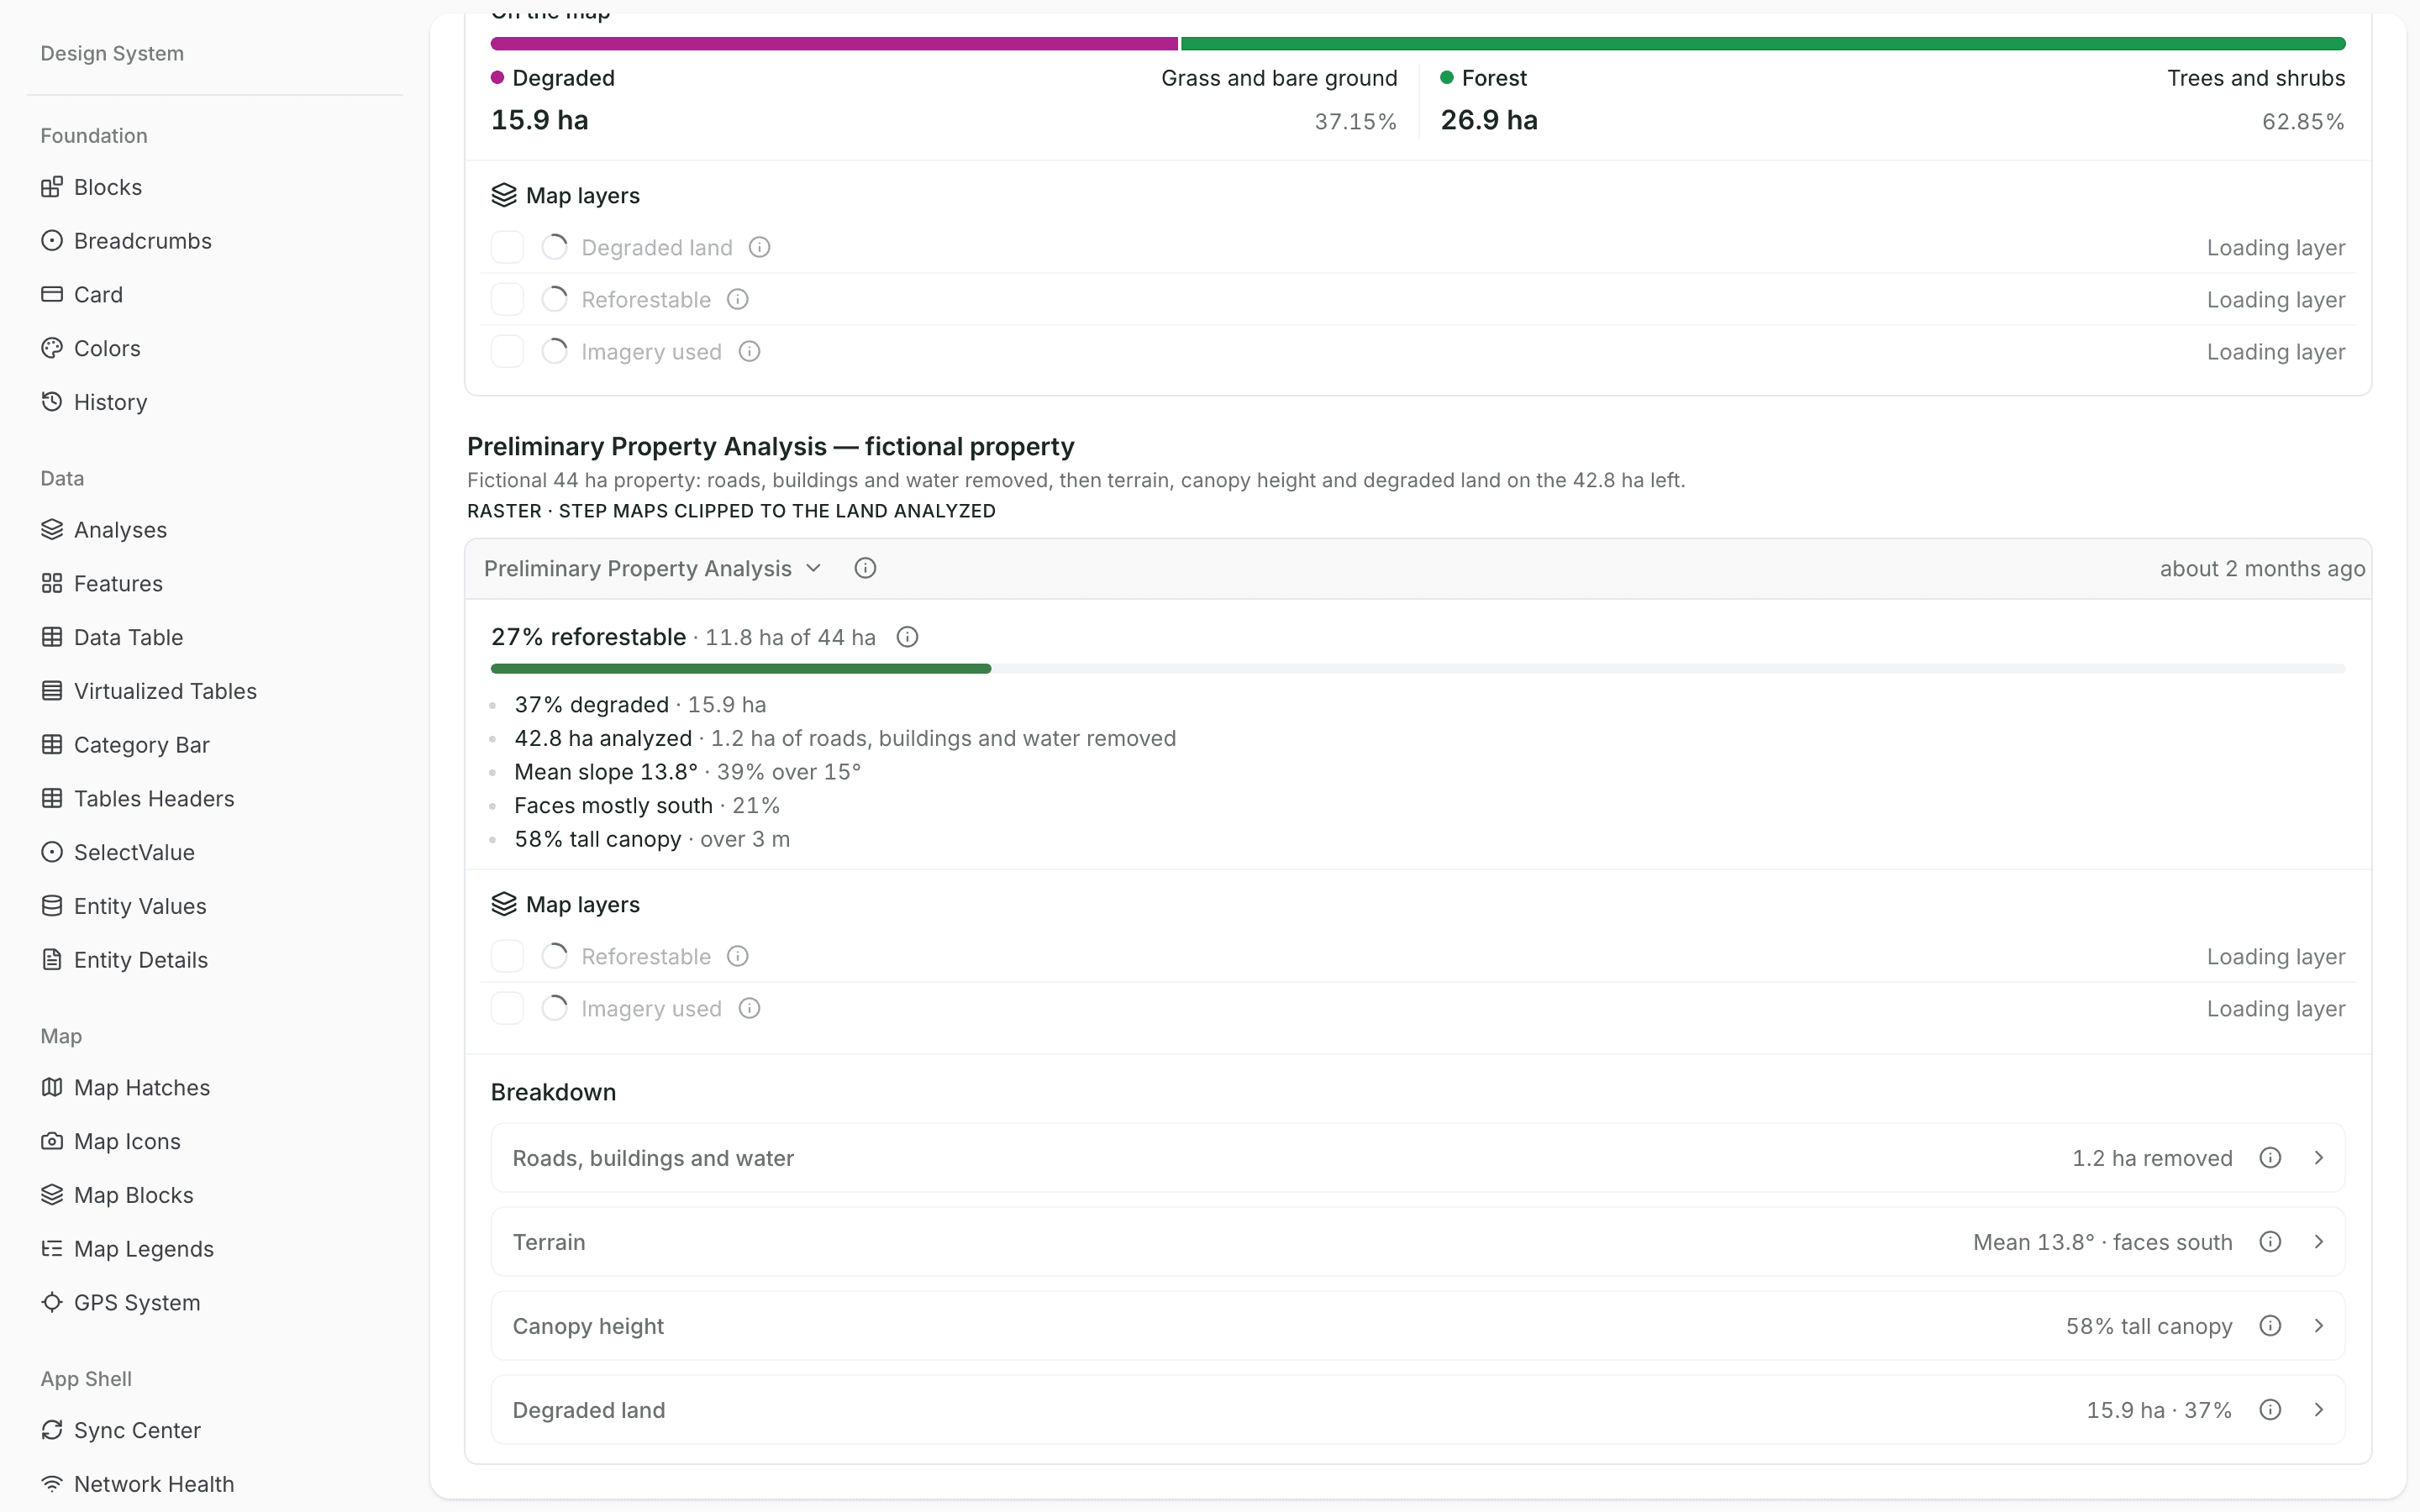The image size is (2420, 1512).
Task: Open History clock icon in sidebar
Action: click(52, 401)
